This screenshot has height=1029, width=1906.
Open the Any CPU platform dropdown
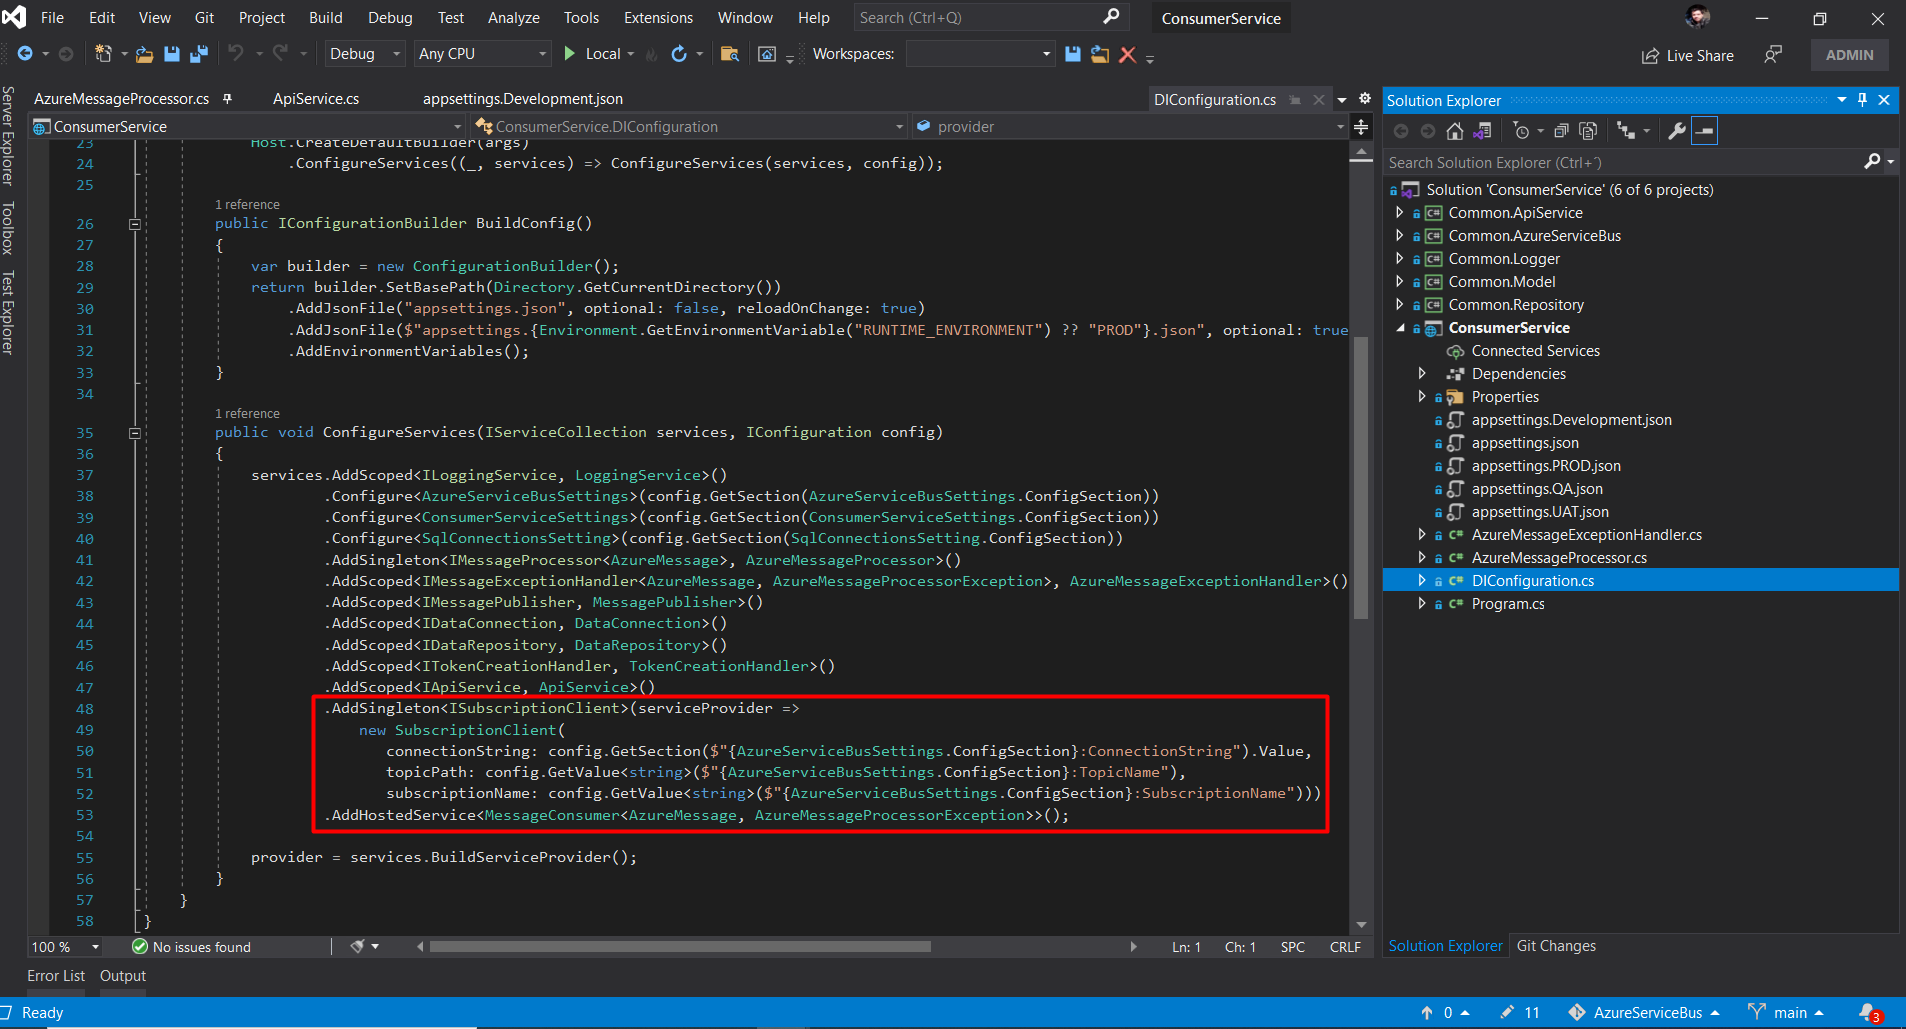click(481, 53)
